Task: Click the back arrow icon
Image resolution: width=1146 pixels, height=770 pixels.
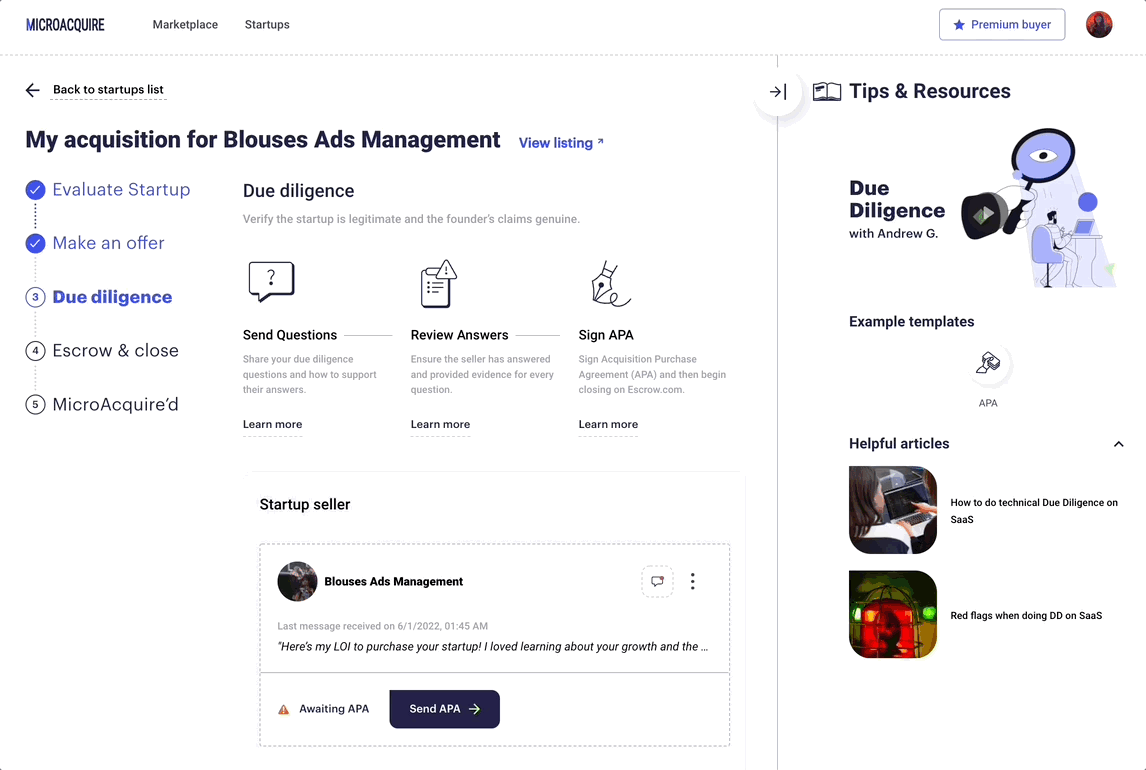Action: click(x=33, y=90)
